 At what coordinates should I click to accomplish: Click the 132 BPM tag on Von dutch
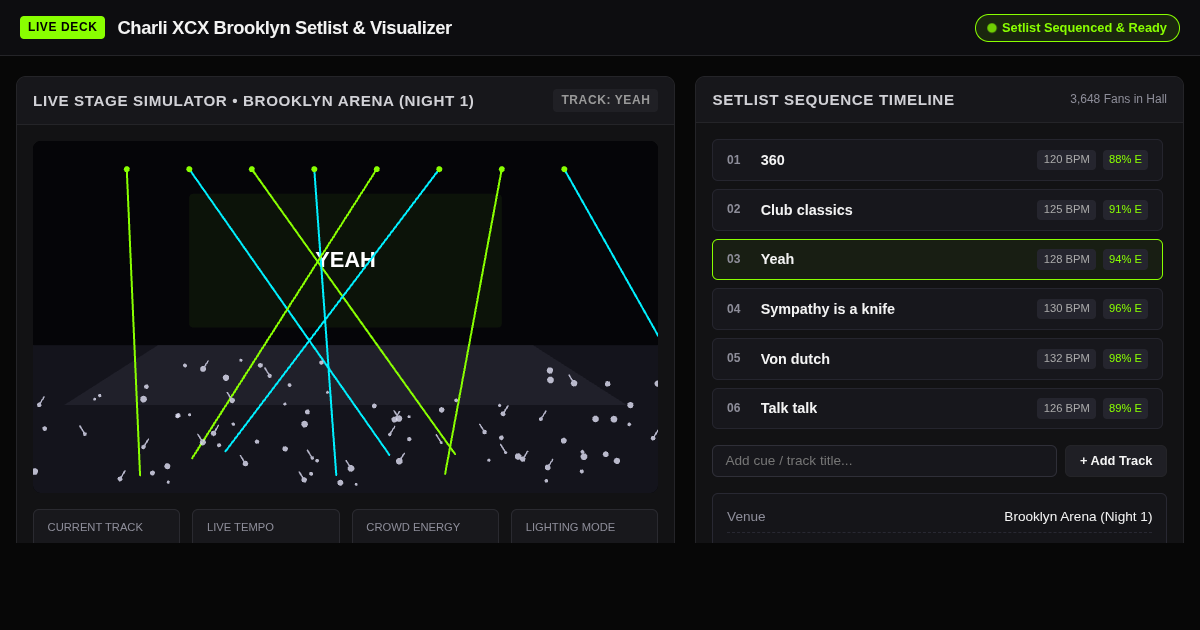(x=1066, y=359)
